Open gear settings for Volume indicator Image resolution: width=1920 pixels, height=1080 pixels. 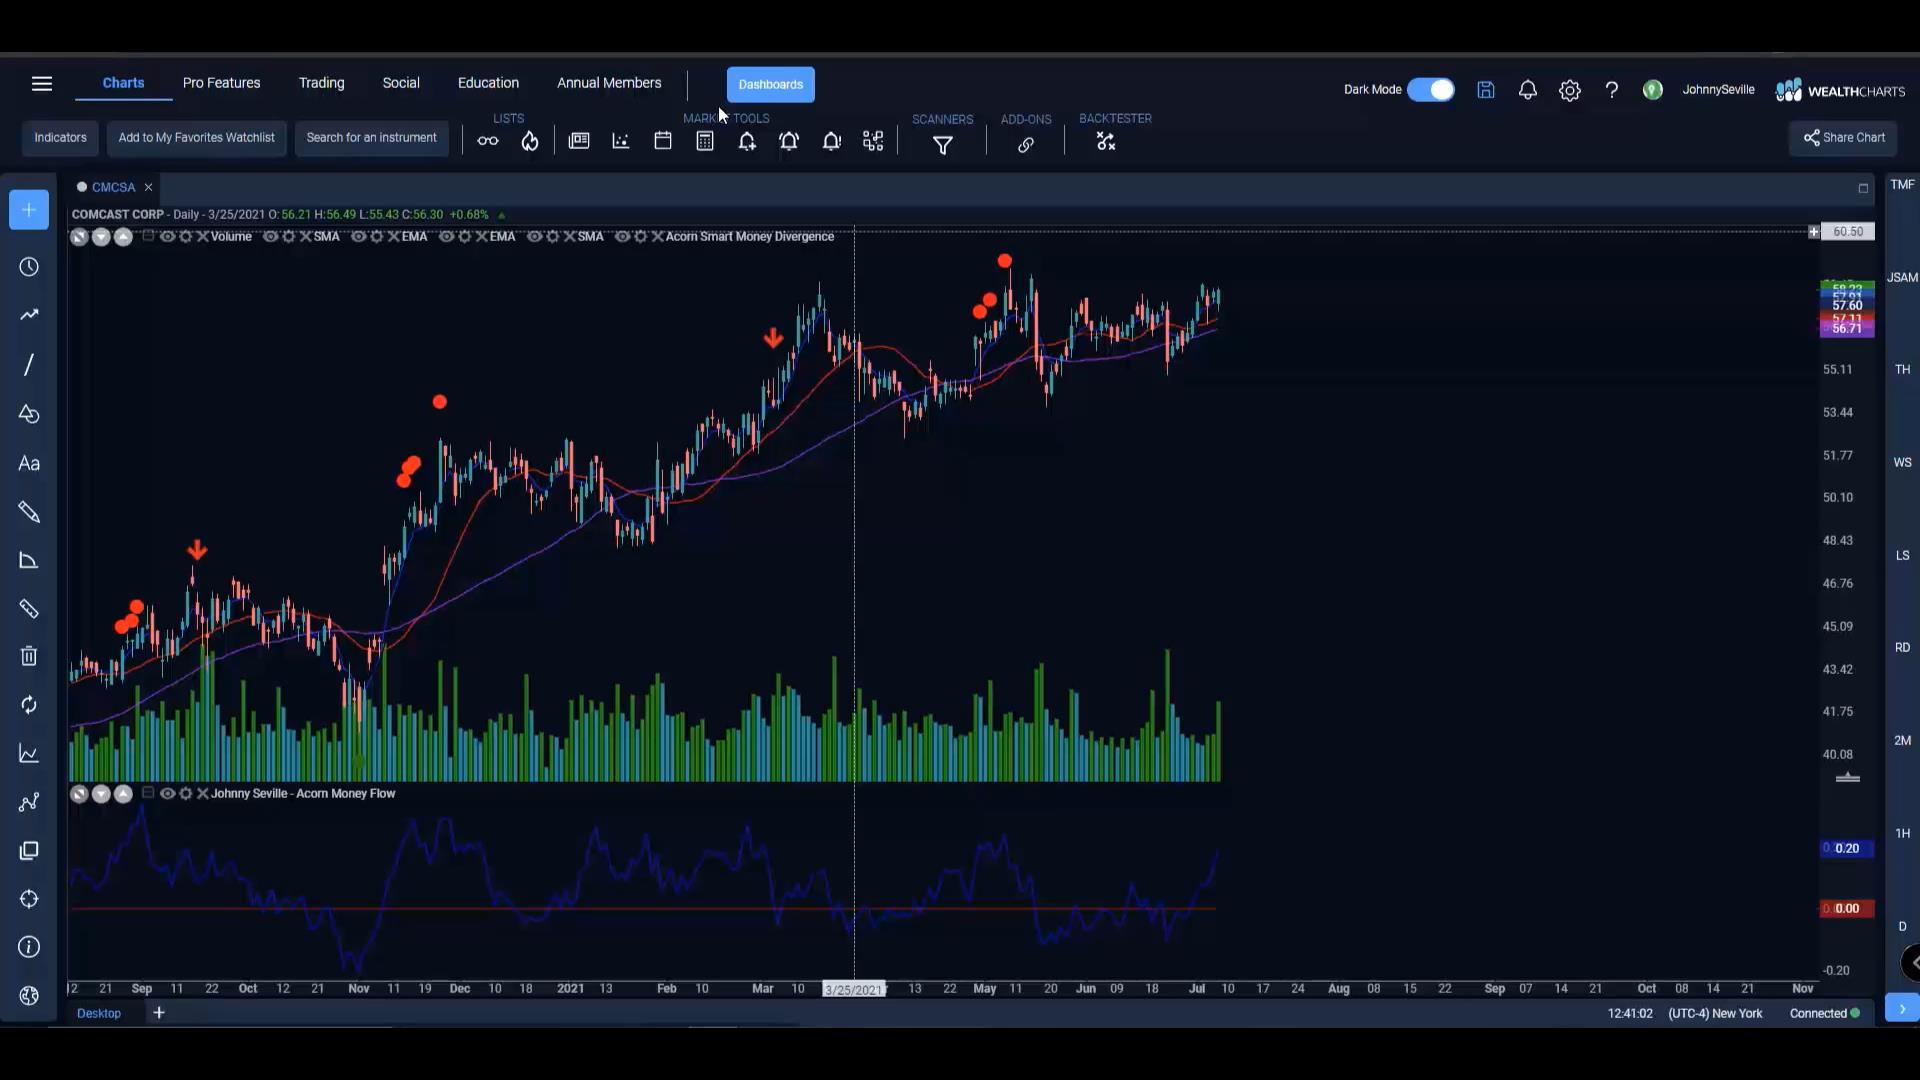tap(185, 237)
